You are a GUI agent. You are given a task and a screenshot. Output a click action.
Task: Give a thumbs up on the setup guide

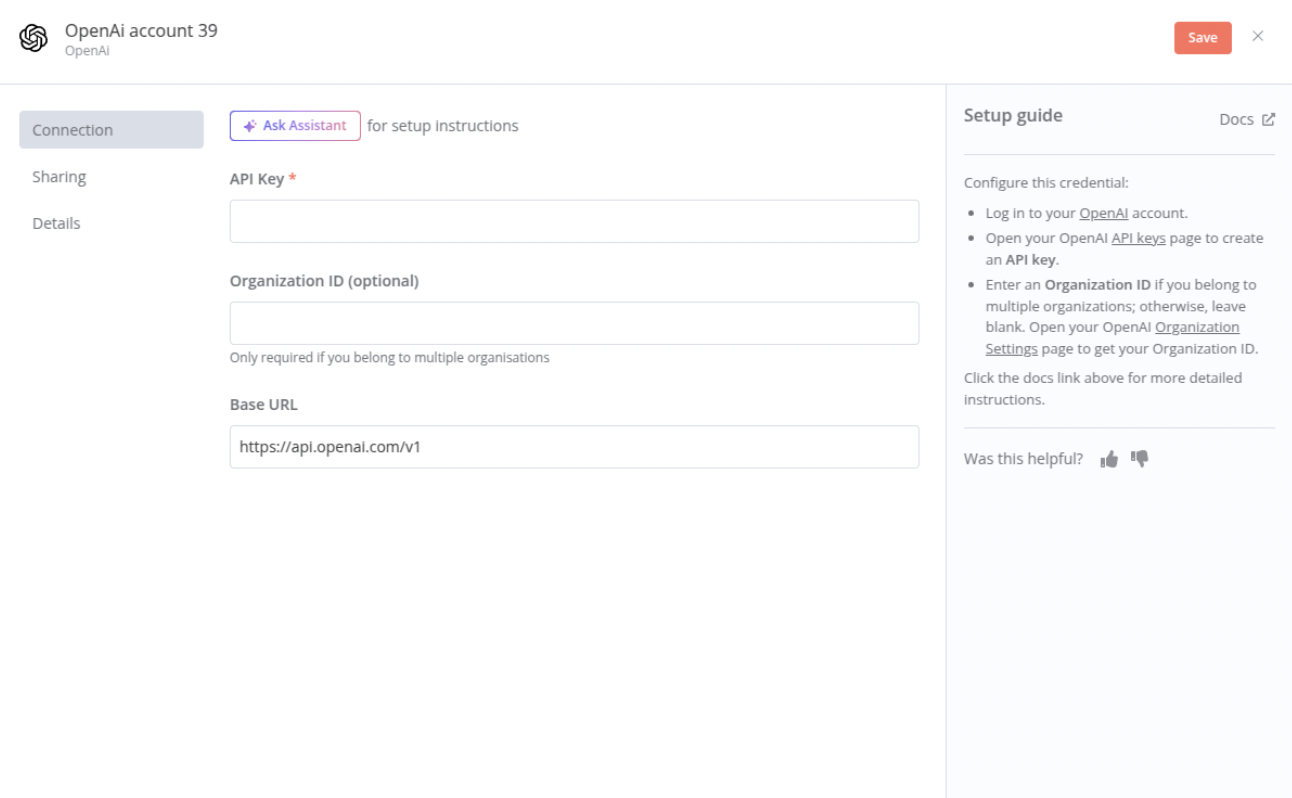1109,458
